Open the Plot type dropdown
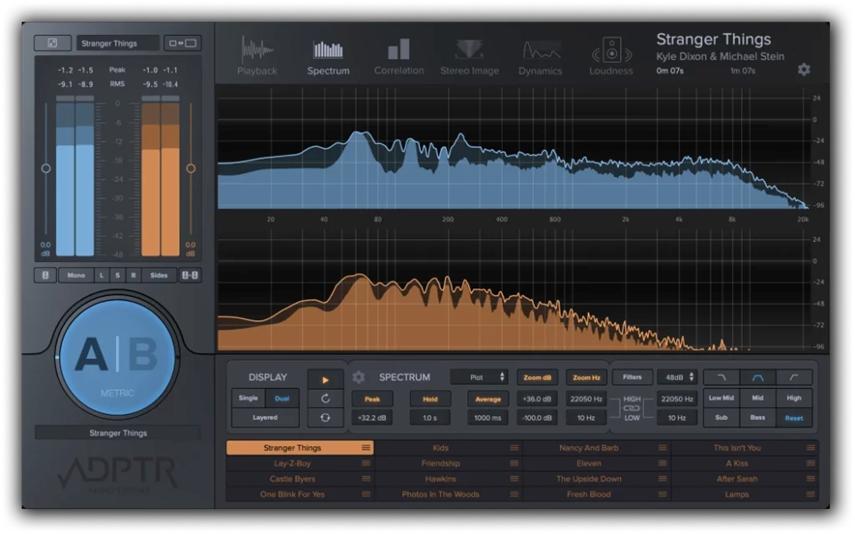 point(479,377)
